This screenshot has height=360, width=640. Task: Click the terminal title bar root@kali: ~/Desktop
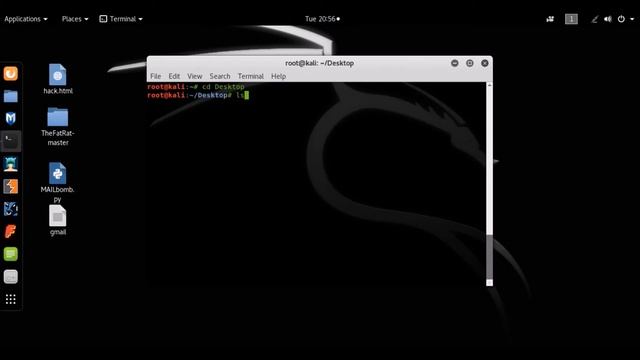click(x=319, y=63)
